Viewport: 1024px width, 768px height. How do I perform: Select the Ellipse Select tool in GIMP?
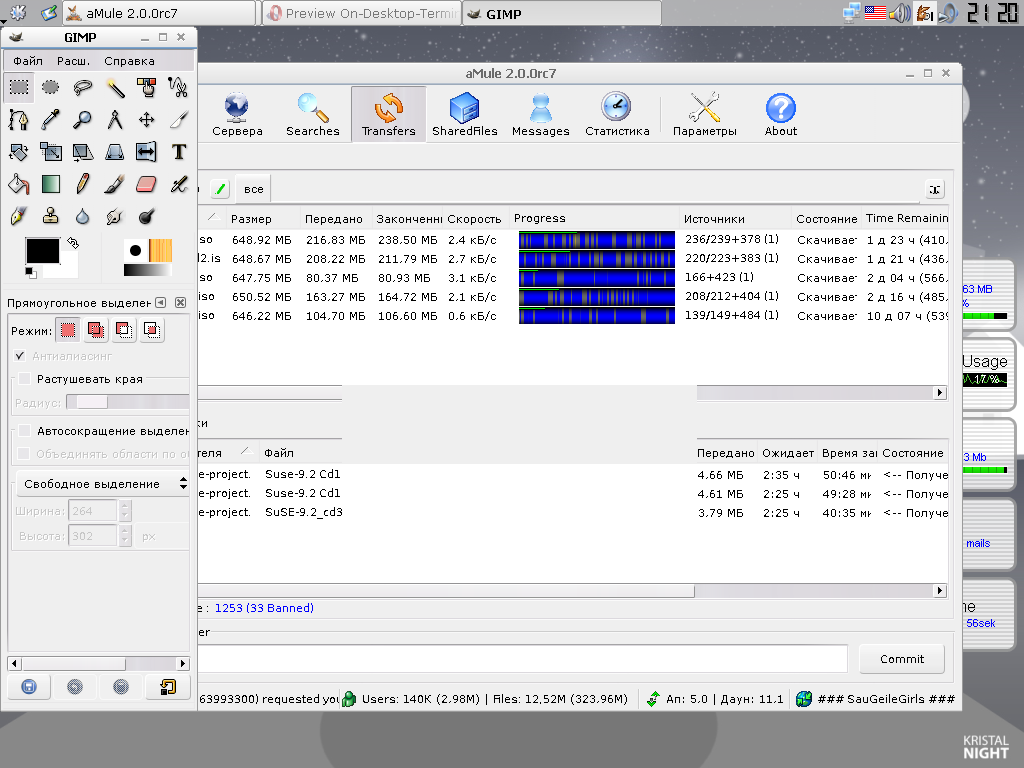[50, 87]
